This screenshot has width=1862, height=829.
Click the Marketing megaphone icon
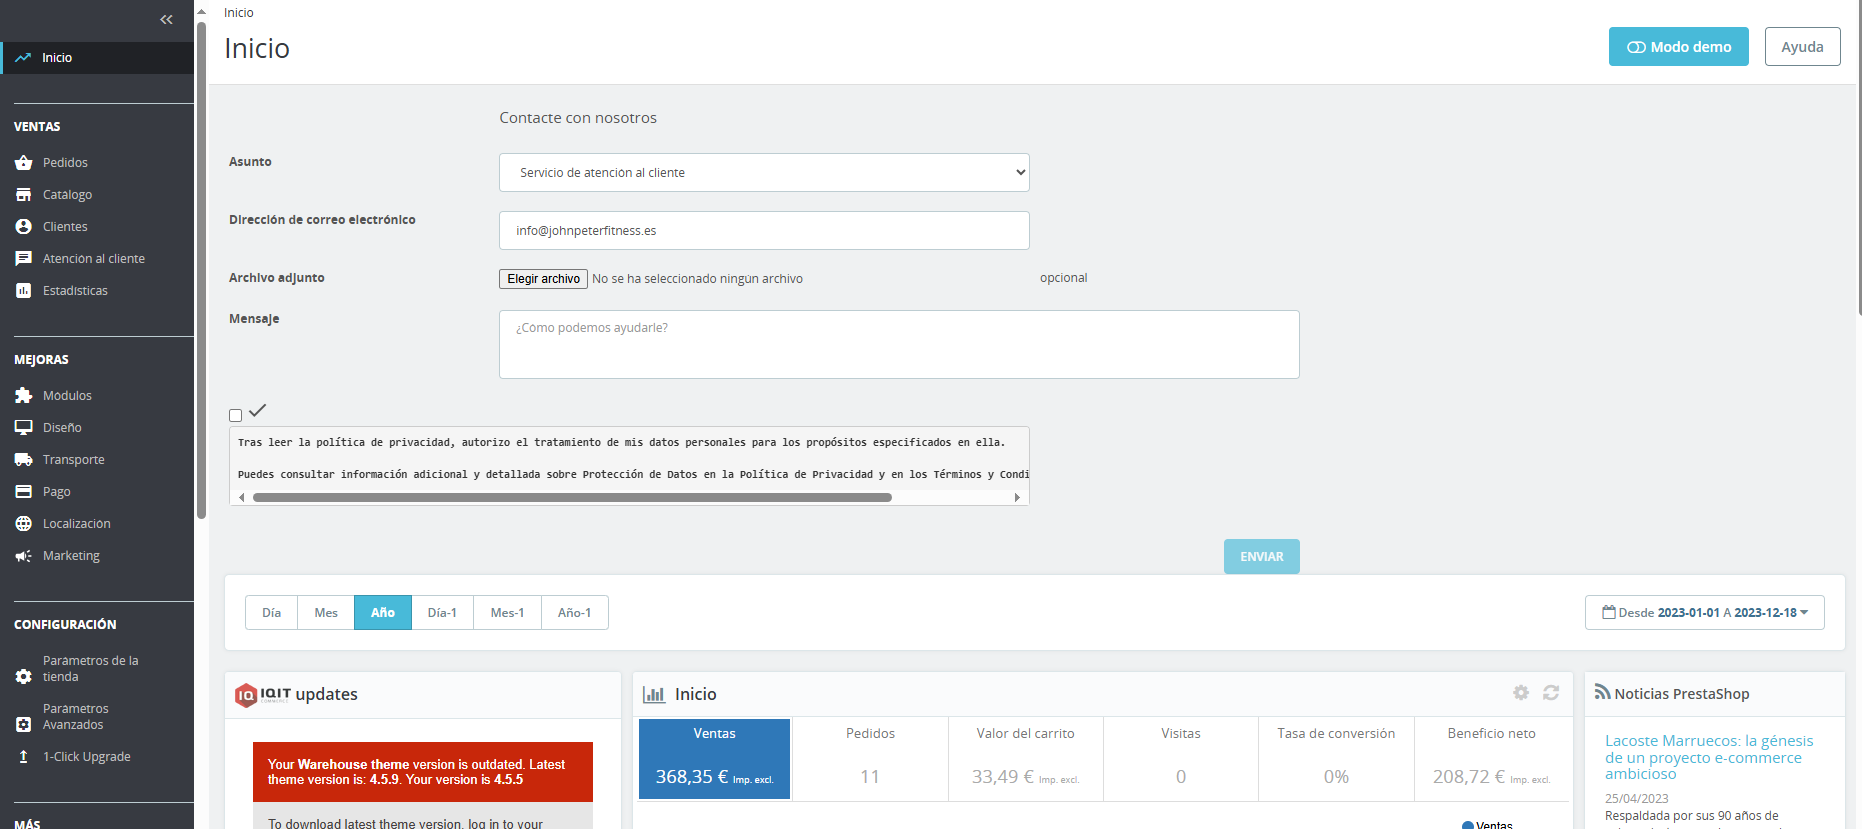click(24, 556)
